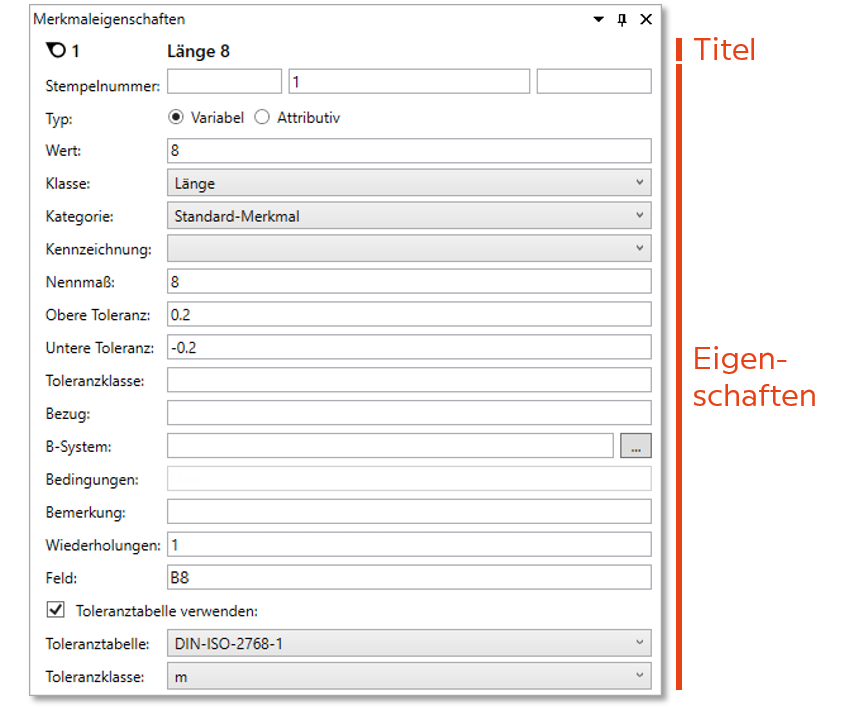Click the Wiederholungen input field
The height and width of the screenshot is (709, 853).
[409, 545]
